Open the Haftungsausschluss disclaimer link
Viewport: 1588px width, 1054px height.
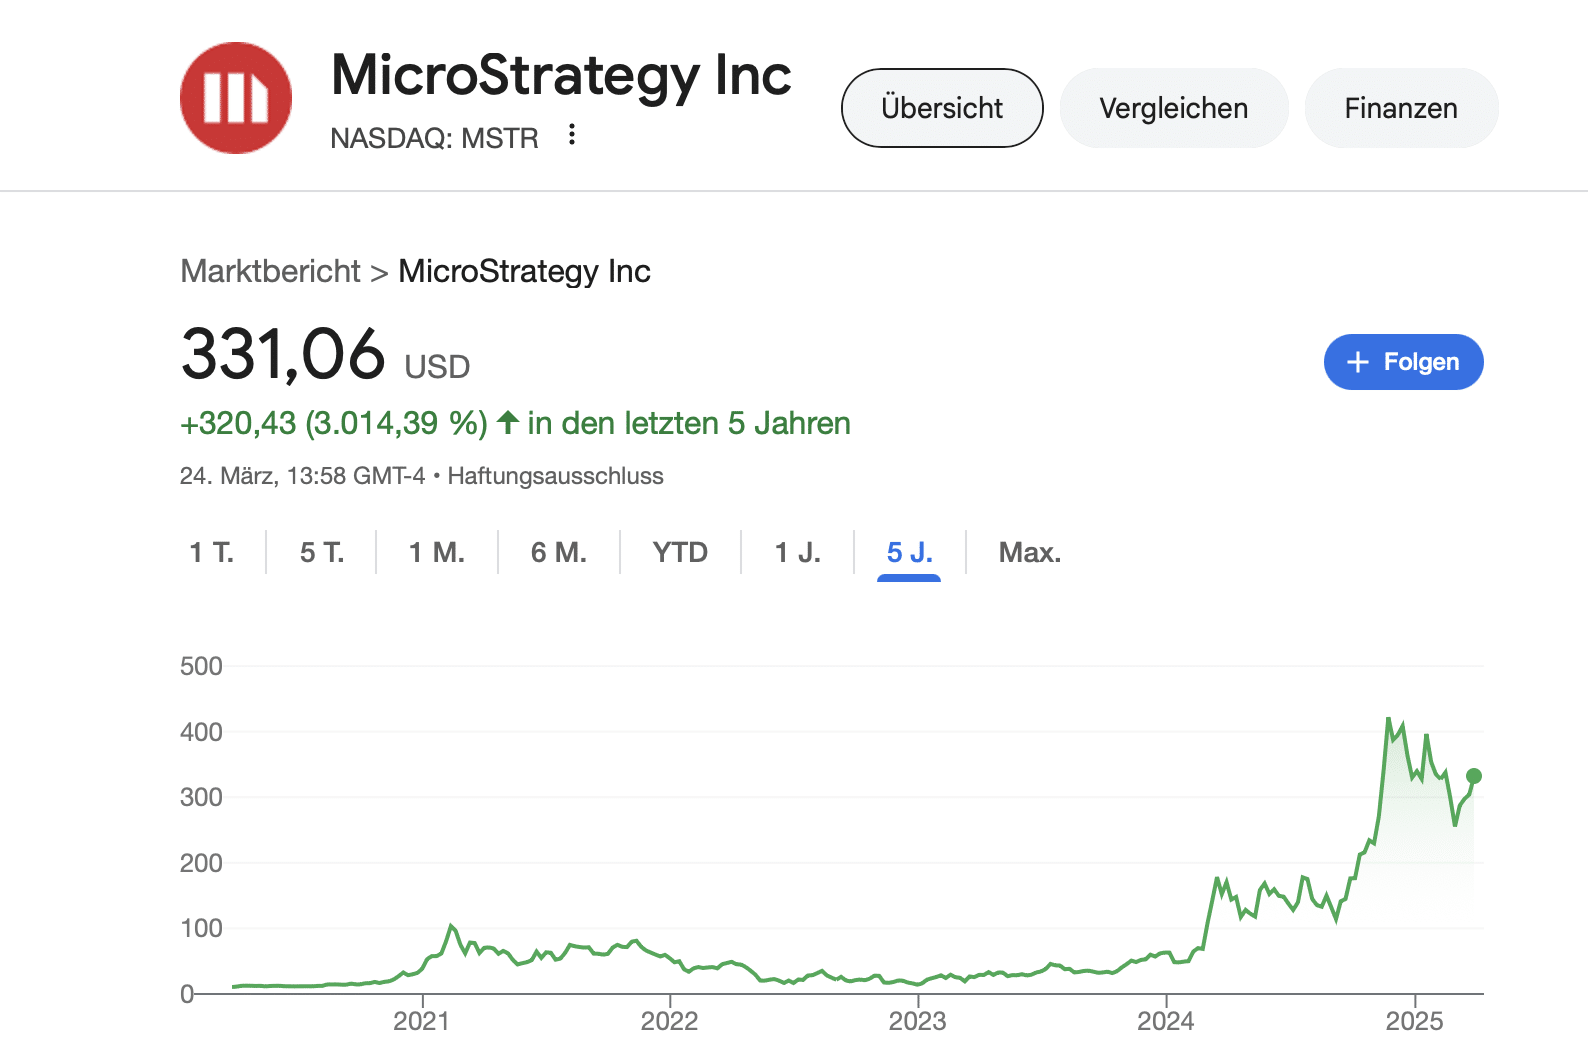tap(555, 476)
